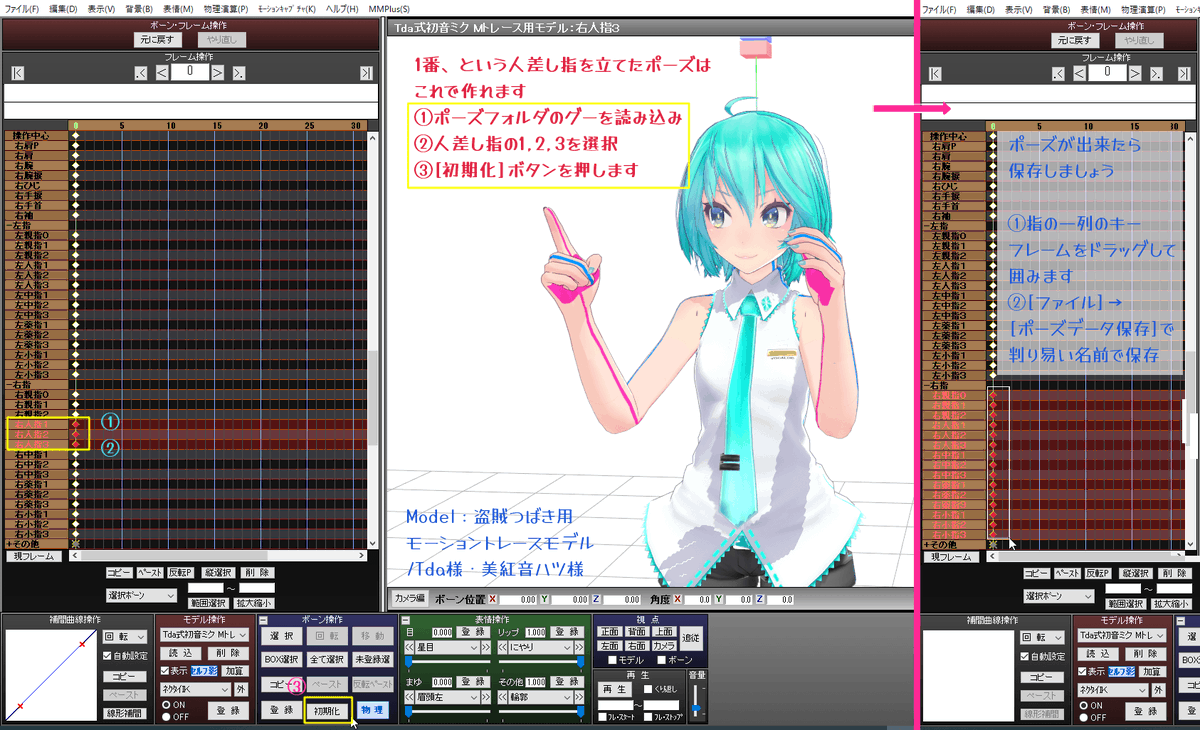Select the 操作中心 keyframe diamond in left timeline
The height and width of the screenshot is (730, 1200).
(75, 136)
